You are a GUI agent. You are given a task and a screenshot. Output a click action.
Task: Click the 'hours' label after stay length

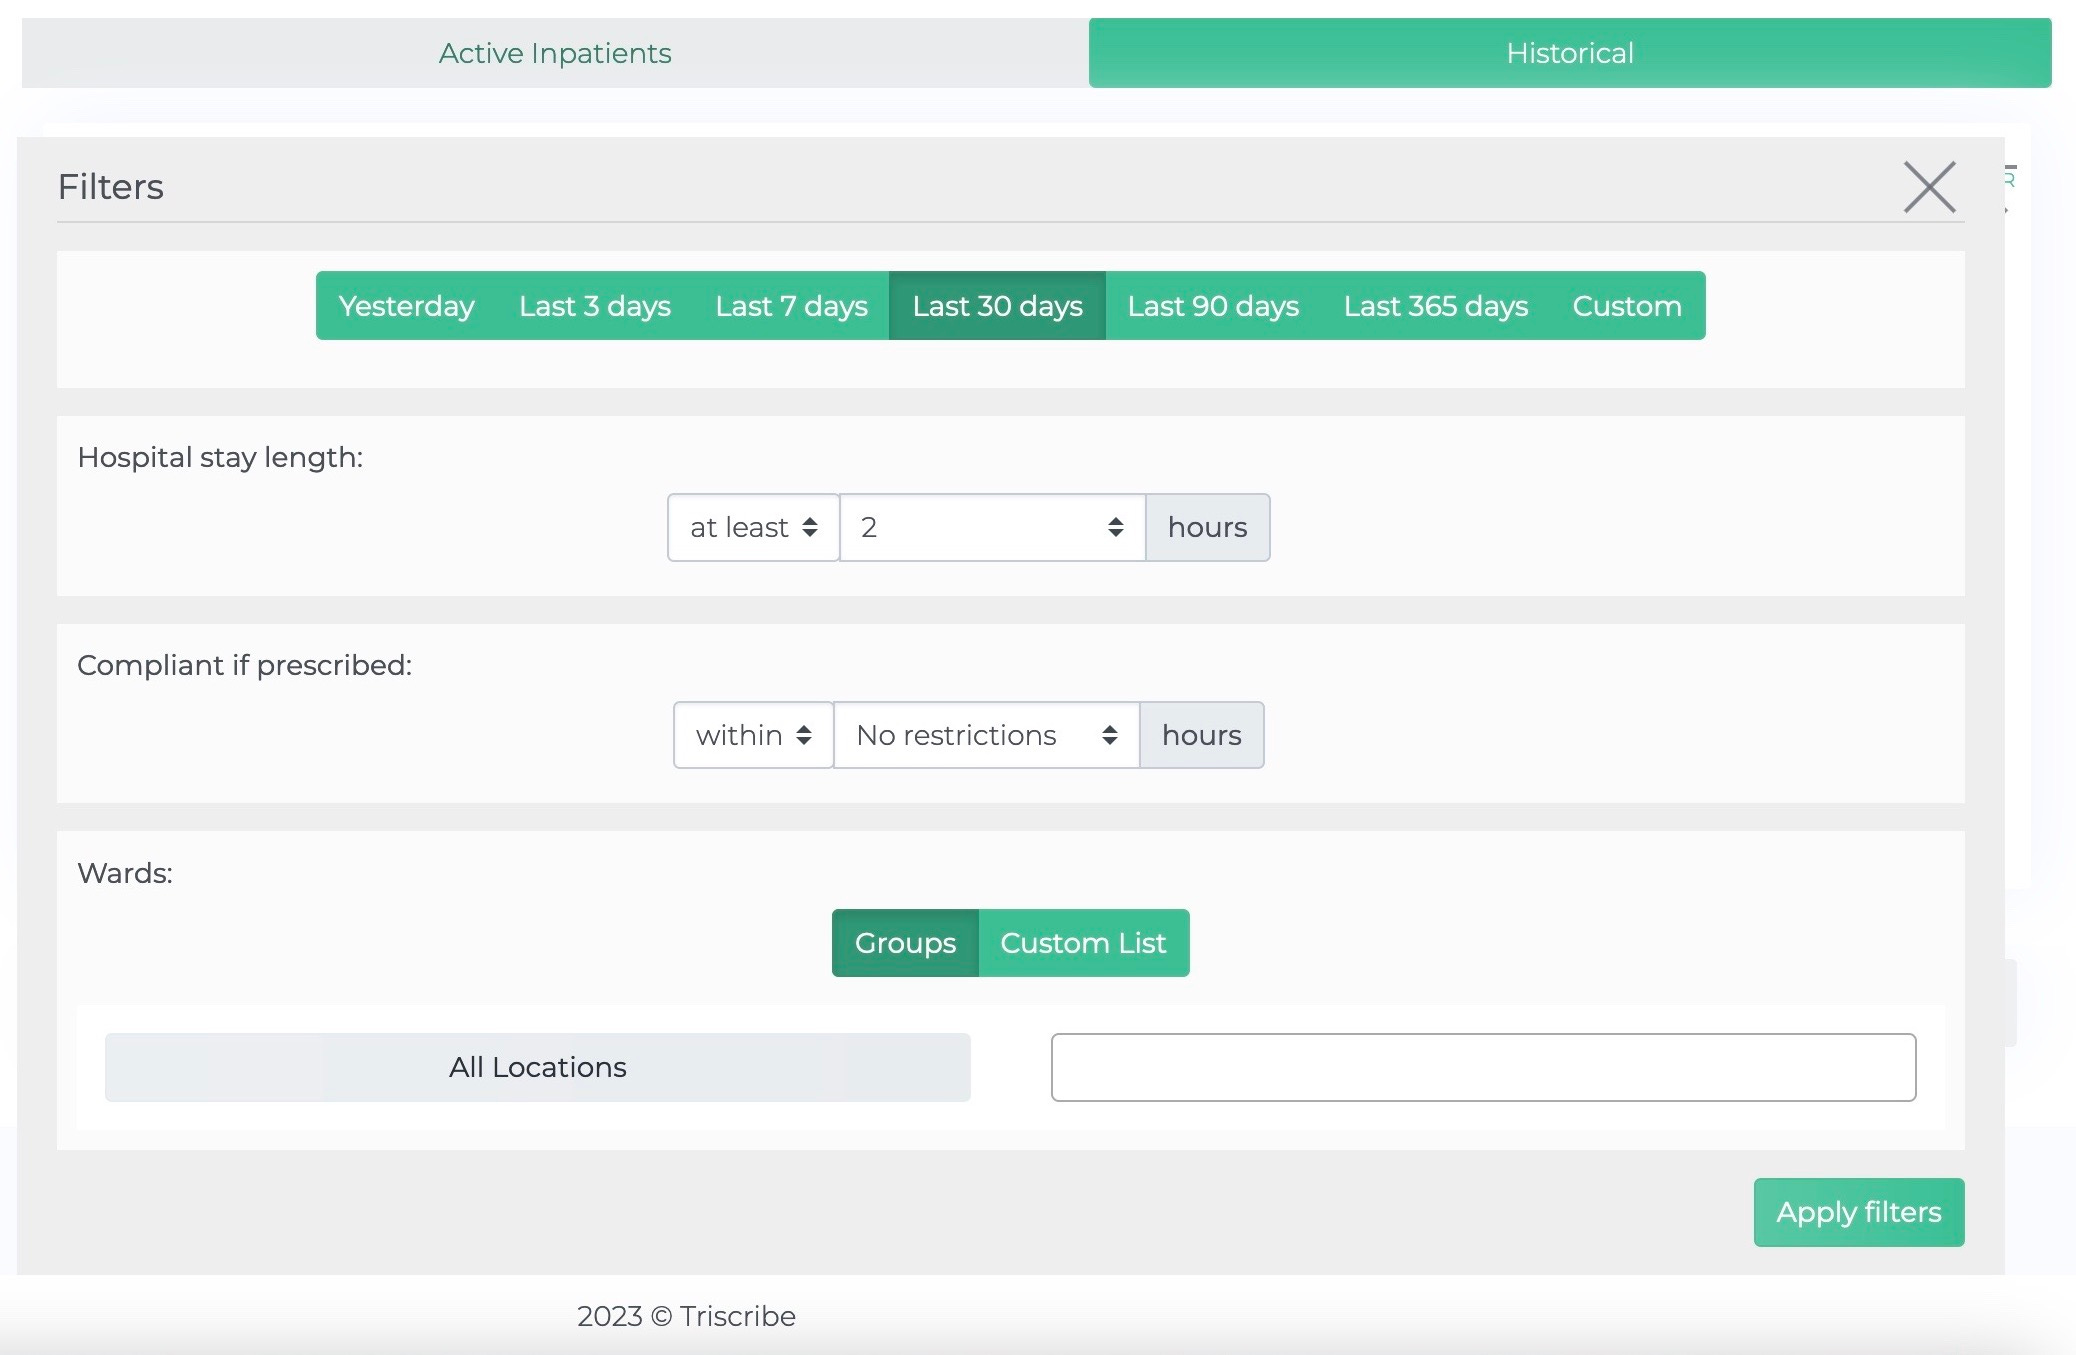pos(1208,527)
